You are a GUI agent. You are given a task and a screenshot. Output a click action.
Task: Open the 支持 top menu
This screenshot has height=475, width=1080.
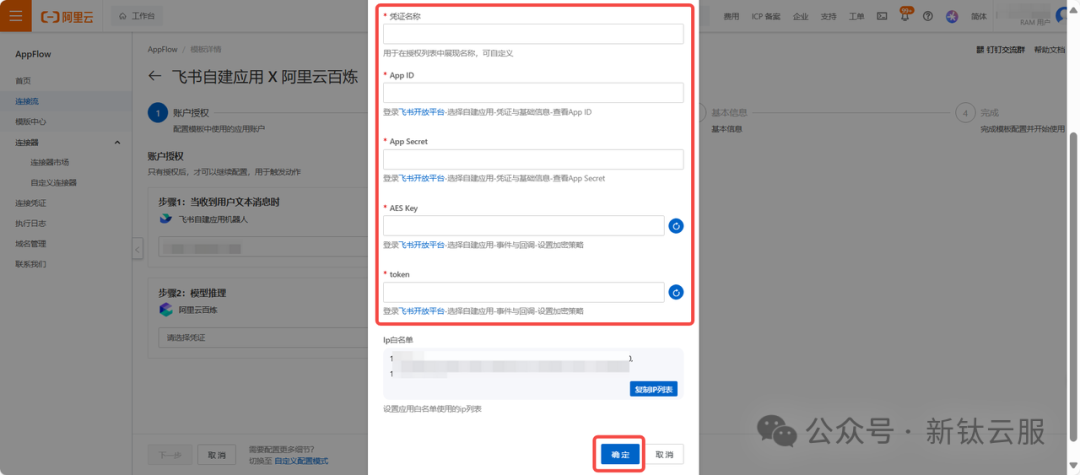pos(829,17)
